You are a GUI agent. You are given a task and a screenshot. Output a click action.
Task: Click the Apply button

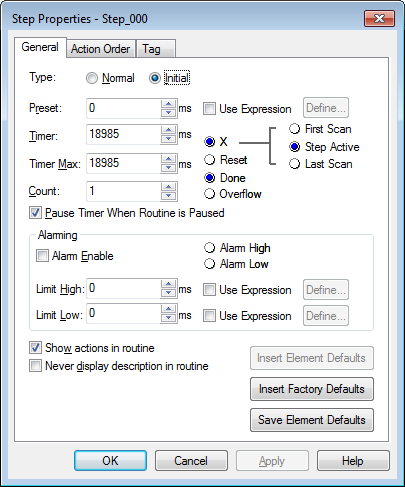click(272, 461)
